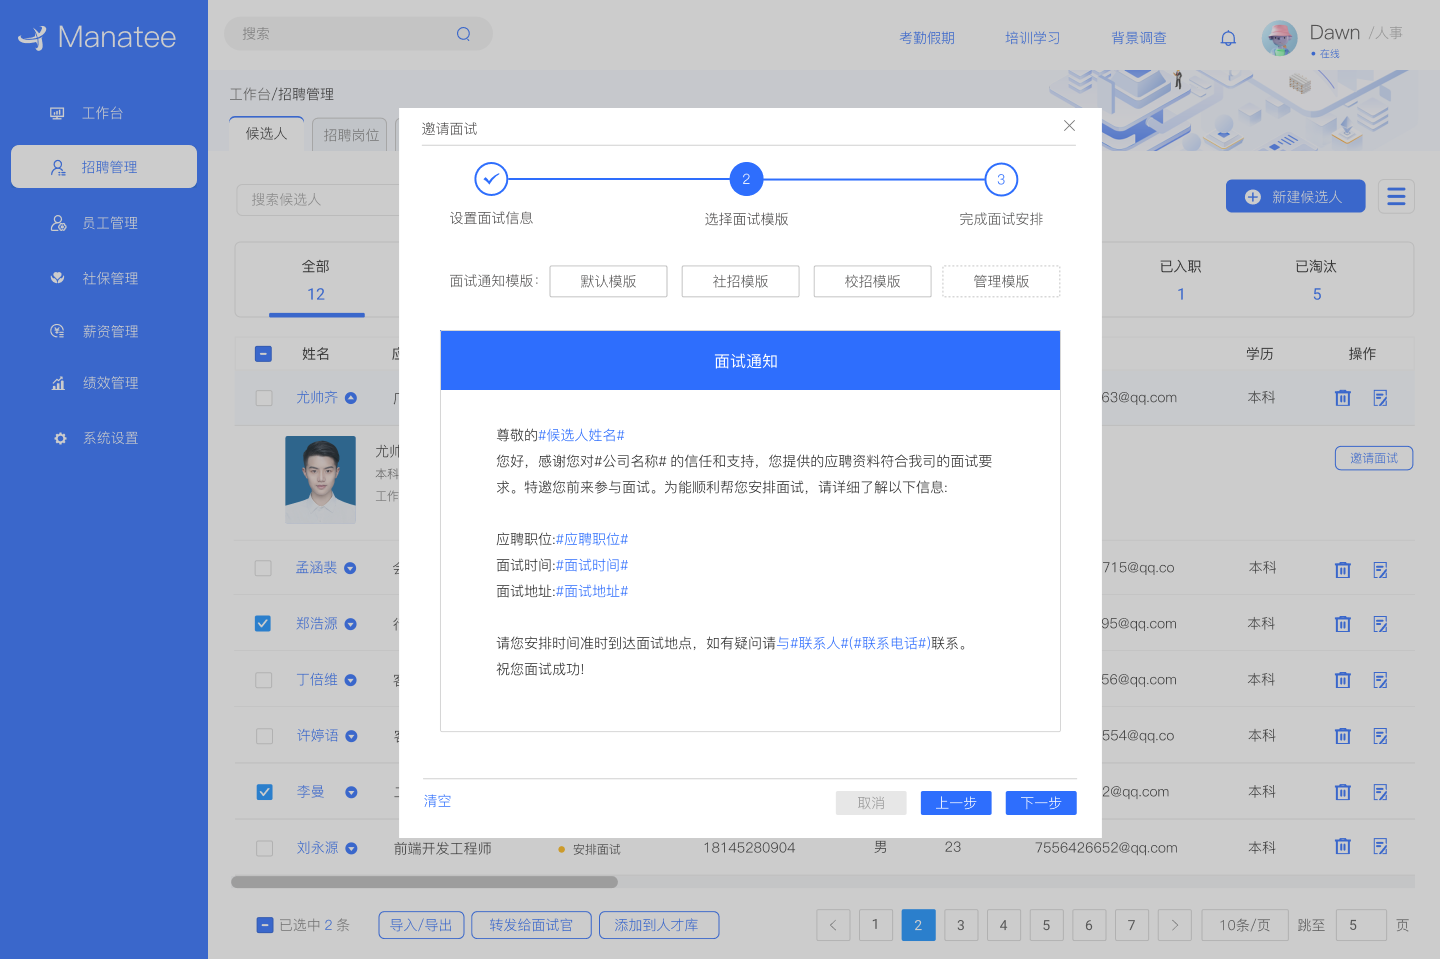Check the checkbox for 丁倍维
Screen dimensions: 1440x959
click(263, 679)
